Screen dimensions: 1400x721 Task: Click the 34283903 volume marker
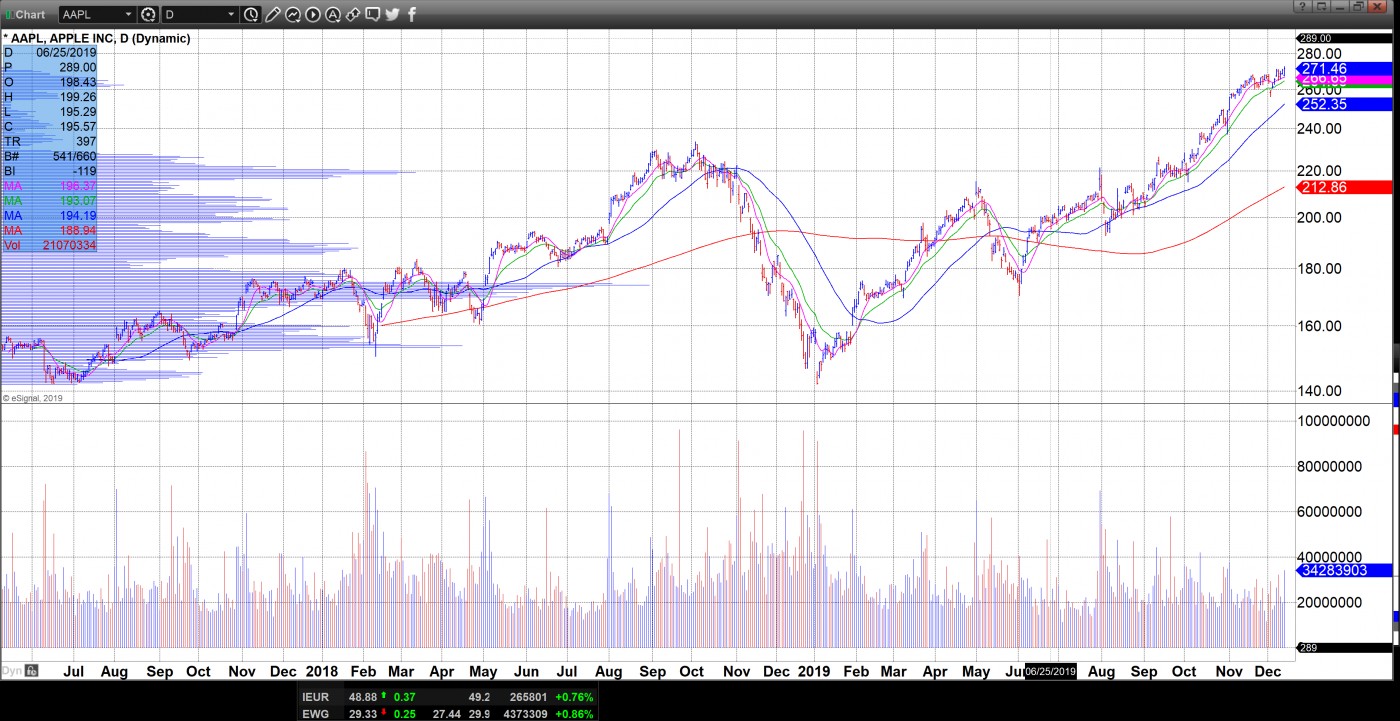tap(1344, 570)
